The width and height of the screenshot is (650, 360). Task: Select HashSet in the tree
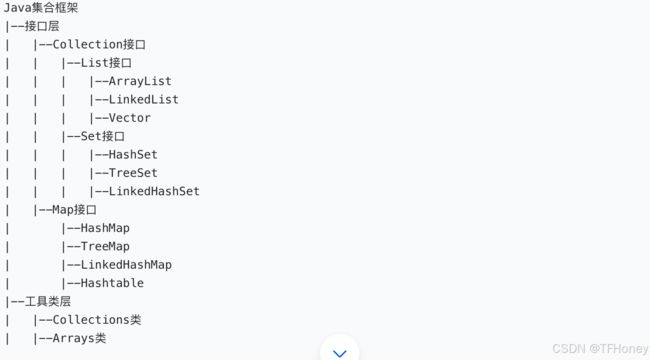pyautogui.click(x=133, y=155)
